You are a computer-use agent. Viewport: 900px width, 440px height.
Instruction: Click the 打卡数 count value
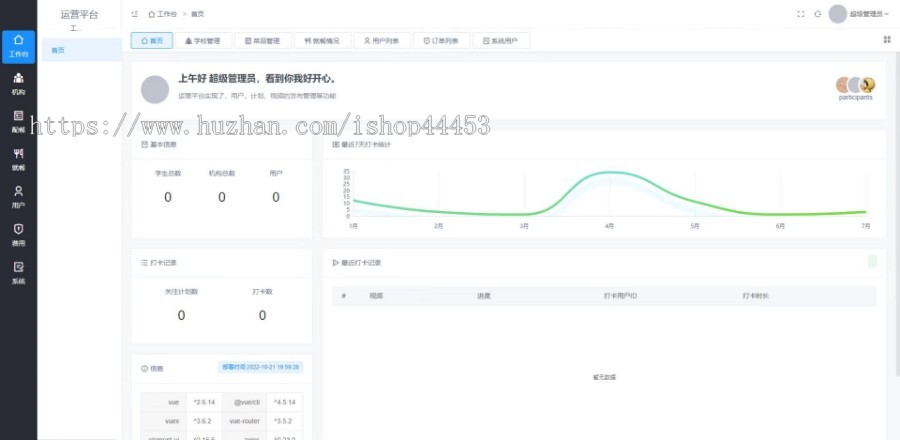pyautogui.click(x=262, y=316)
